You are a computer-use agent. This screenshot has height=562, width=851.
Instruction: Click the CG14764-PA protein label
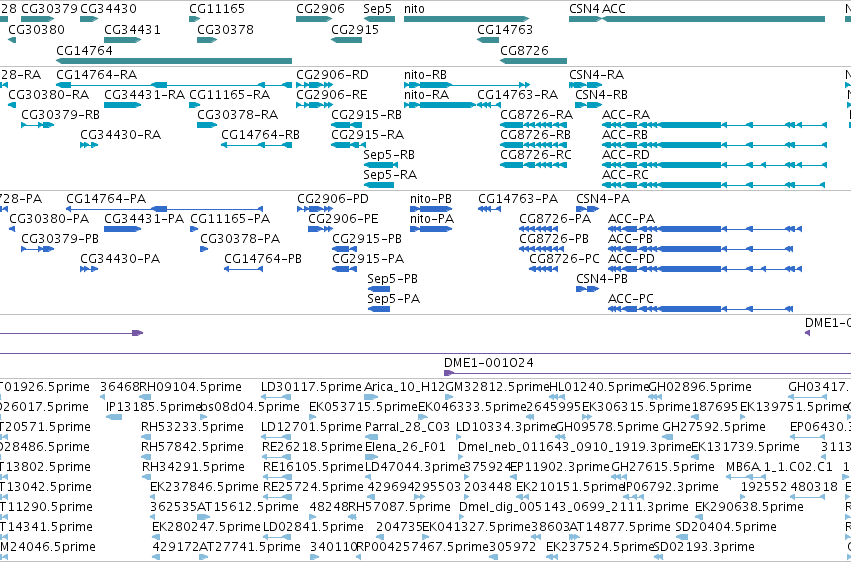[106, 199]
